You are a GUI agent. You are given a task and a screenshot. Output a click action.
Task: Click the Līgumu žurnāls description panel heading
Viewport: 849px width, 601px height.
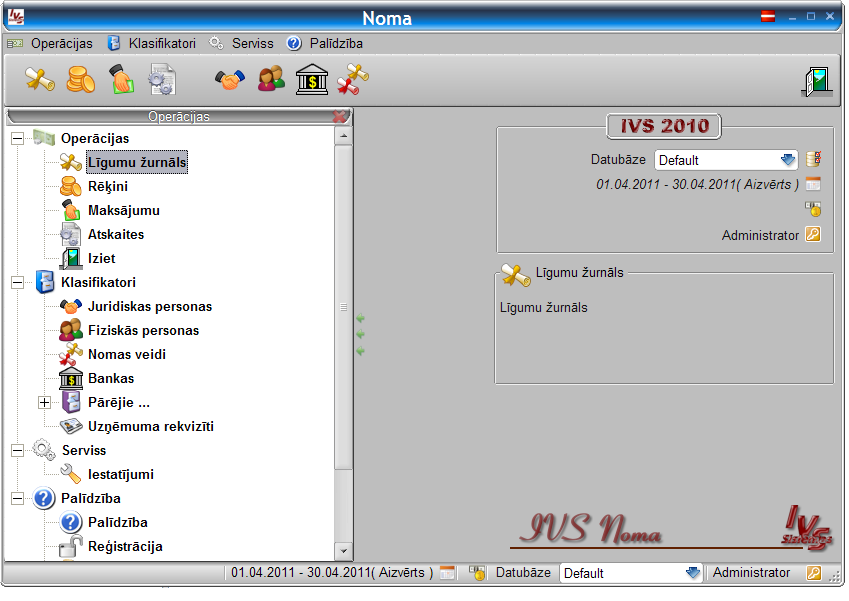pyautogui.click(x=579, y=272)
